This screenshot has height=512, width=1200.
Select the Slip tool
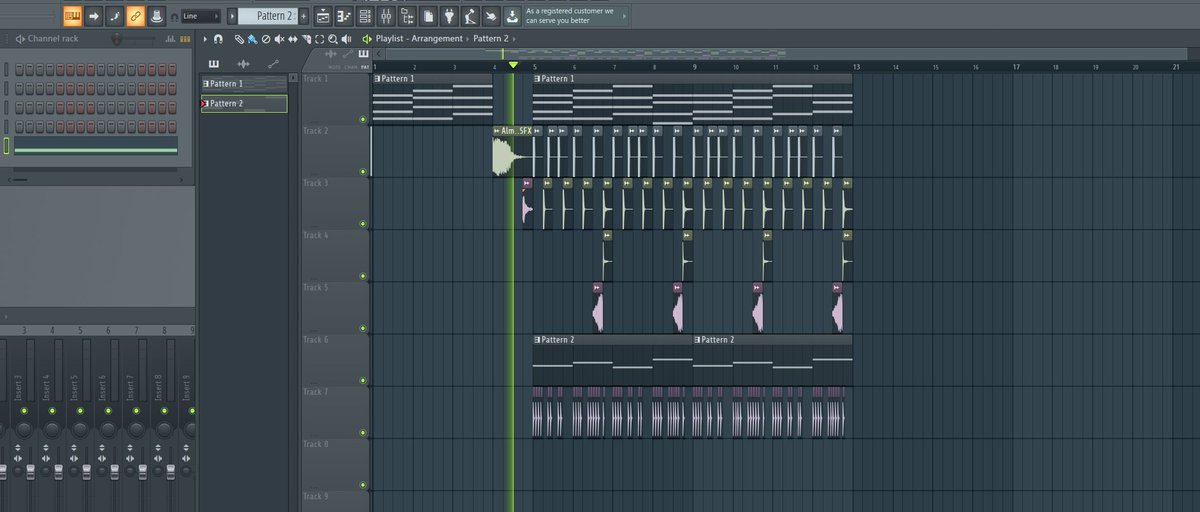pos(292,39)
